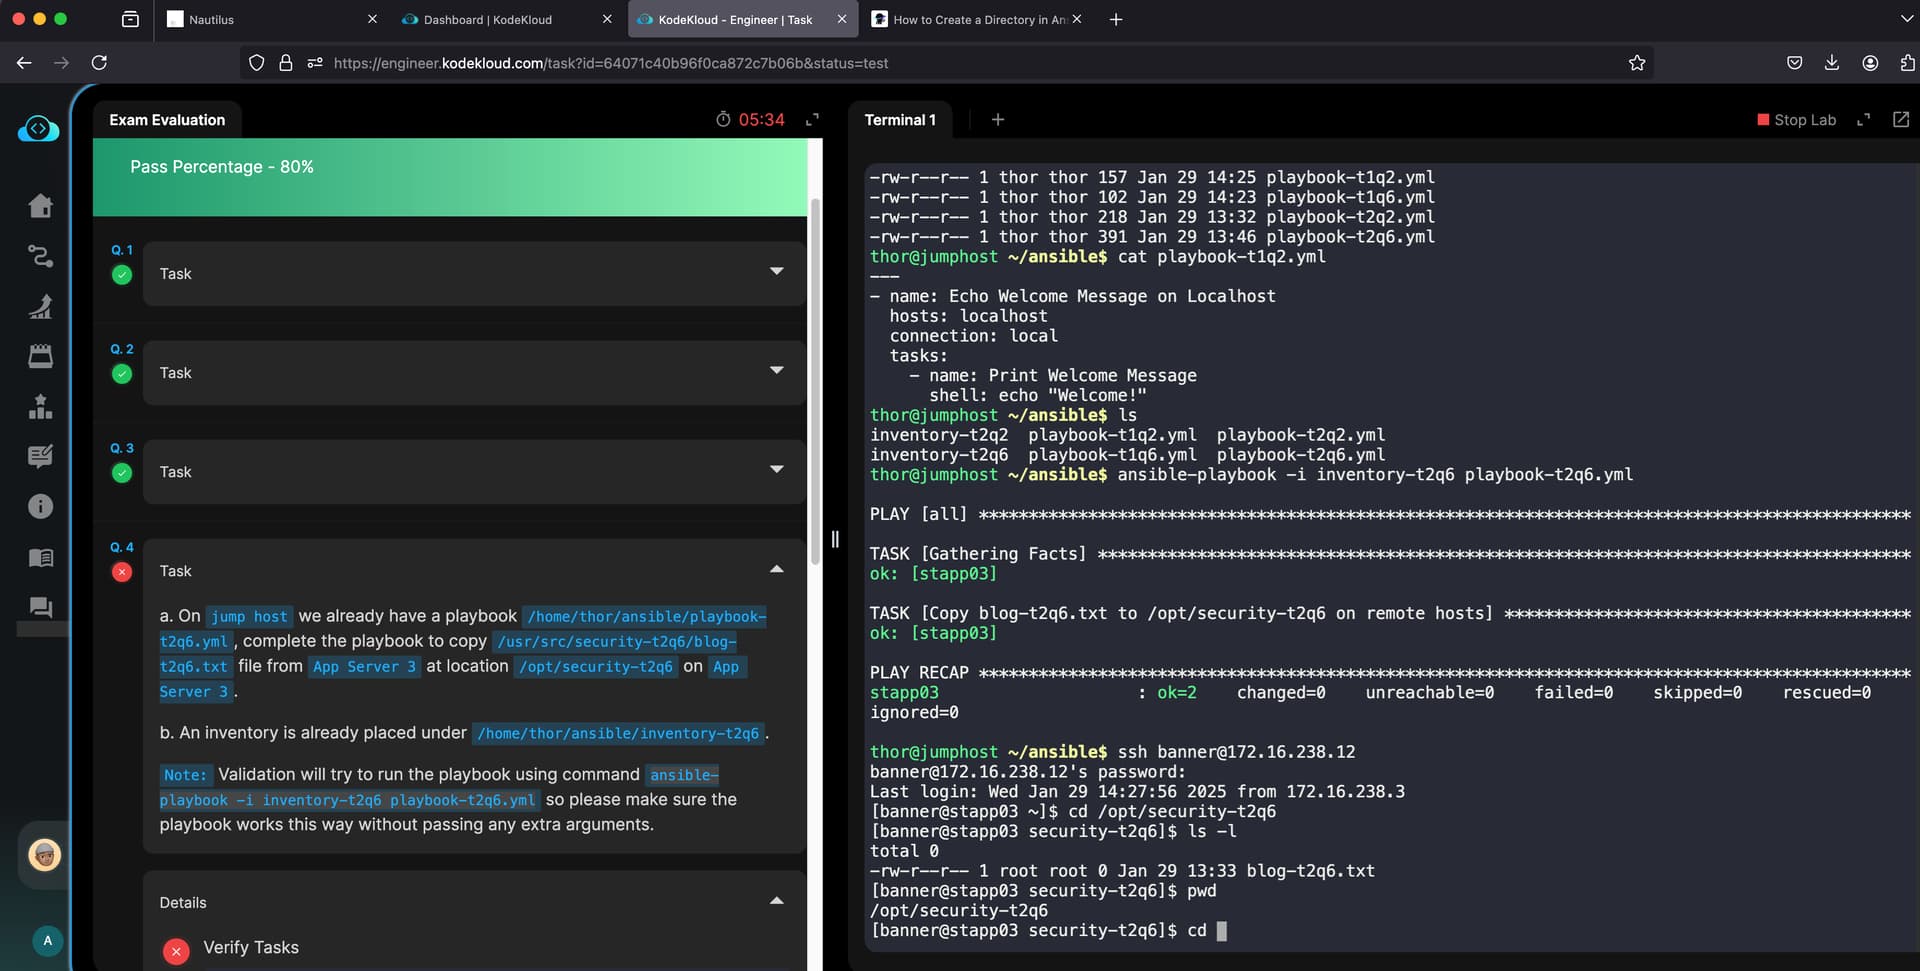Viewport: 1920px width, 971px height.
Task: Click the Stop Lab button
Action: [1796, 120]
